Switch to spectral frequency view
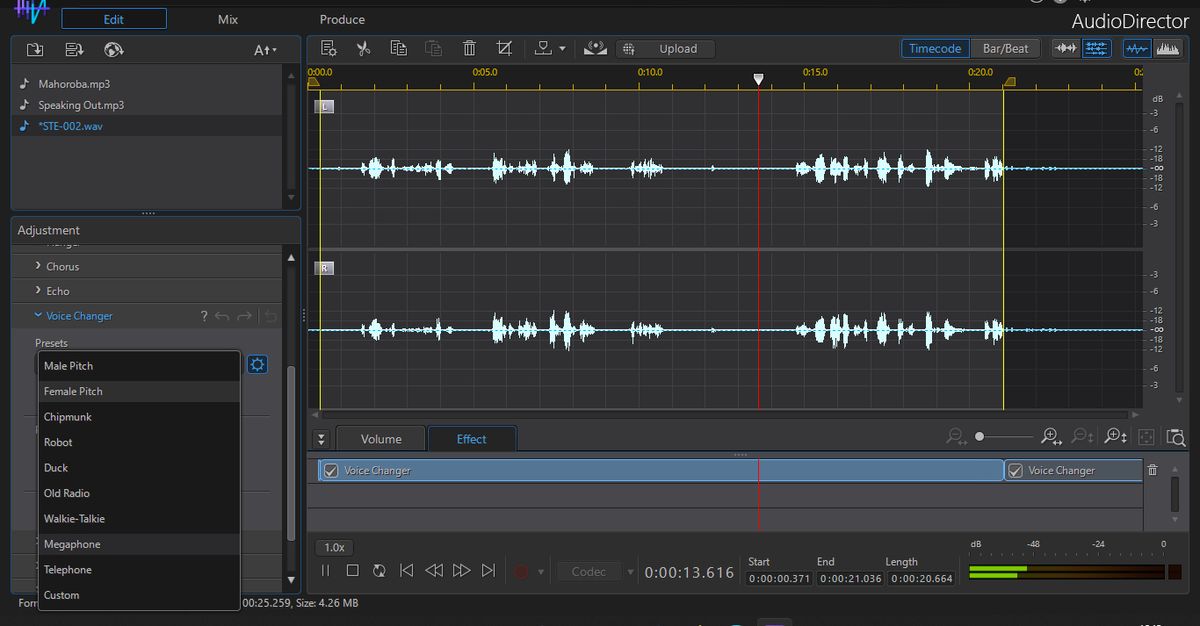 [1168, 48]
